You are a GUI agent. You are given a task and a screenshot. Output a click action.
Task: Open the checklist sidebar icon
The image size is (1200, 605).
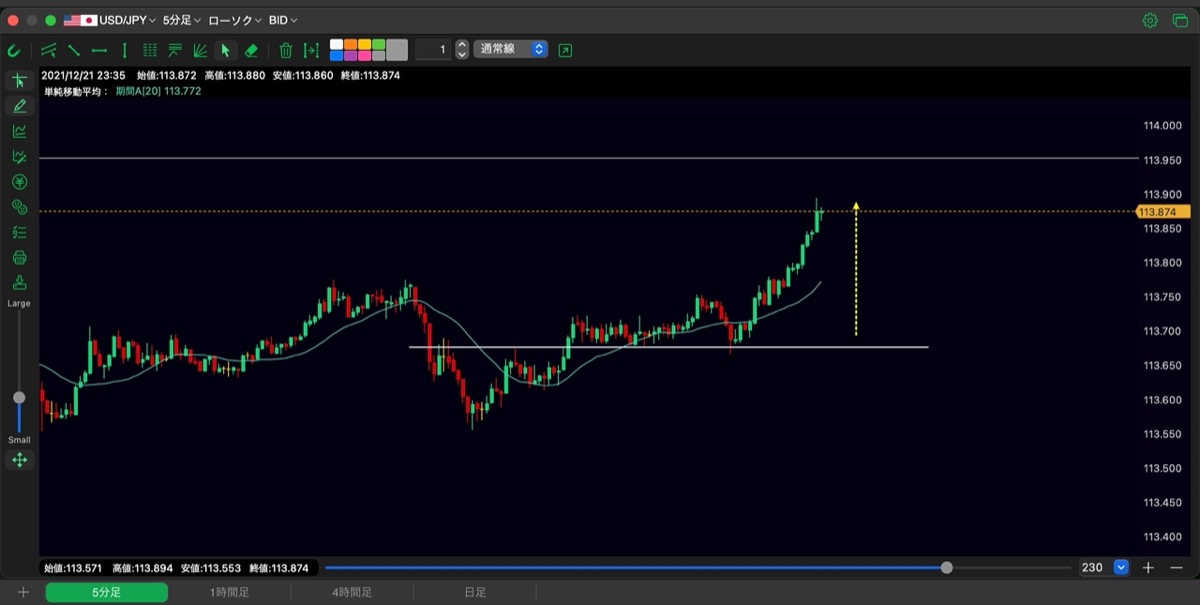pos(19,232)
